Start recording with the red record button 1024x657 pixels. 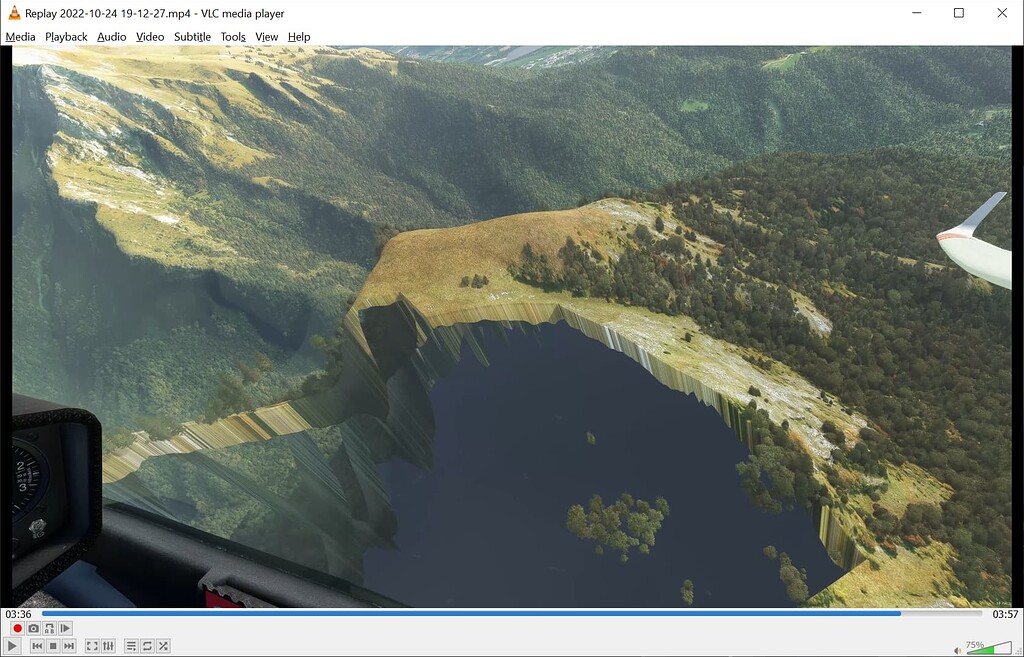[x=17, y=629]
